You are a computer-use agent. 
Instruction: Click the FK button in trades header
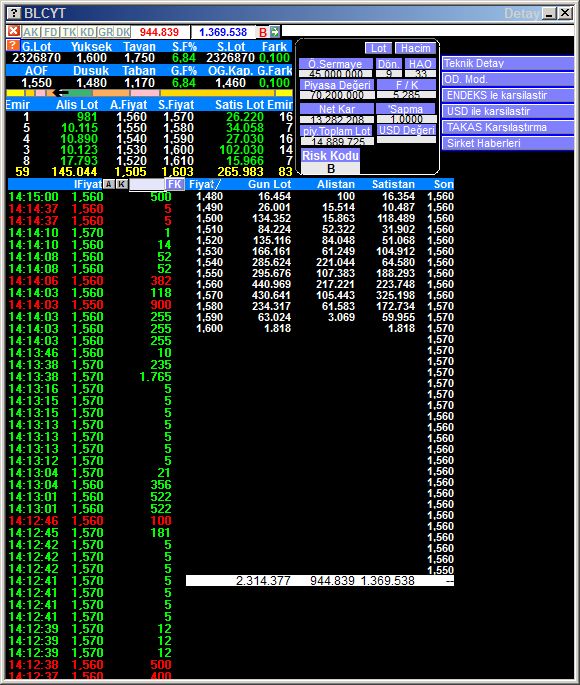click(x=175, y=184)
